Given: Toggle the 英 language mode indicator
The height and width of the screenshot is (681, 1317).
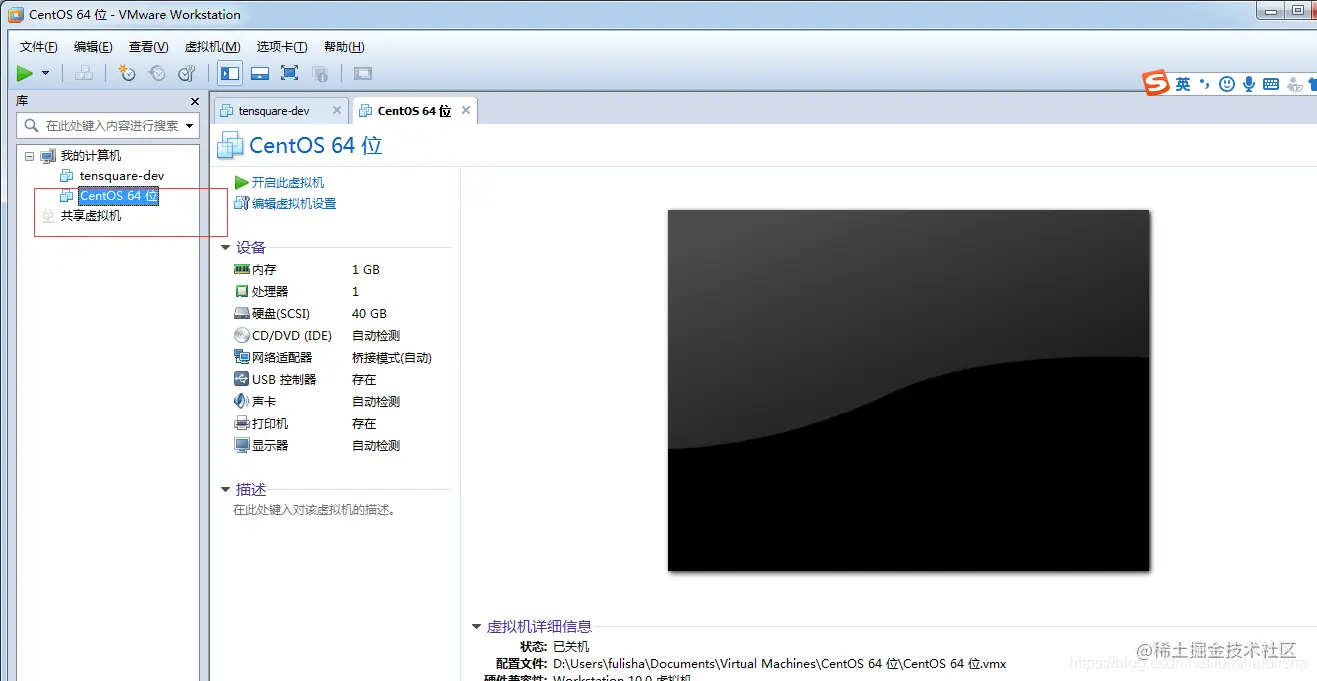Looking at the screenshot, I should tap(1183, 85).
